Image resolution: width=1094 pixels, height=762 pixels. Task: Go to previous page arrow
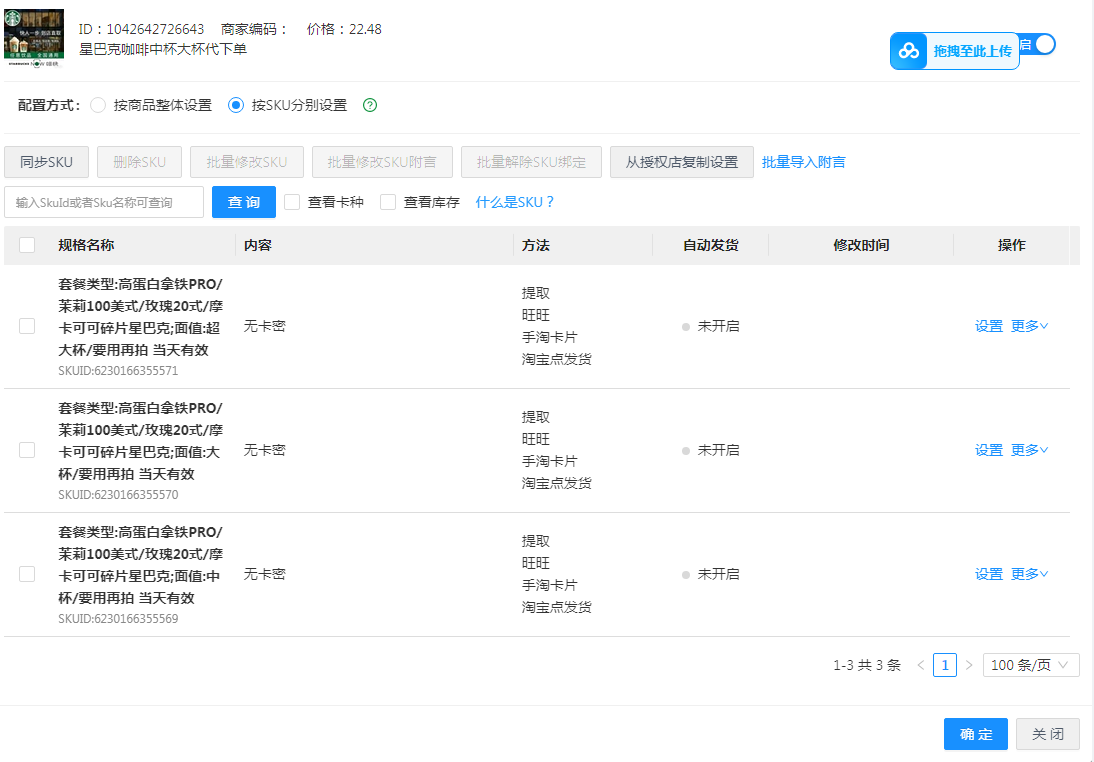tap(920, 665)
